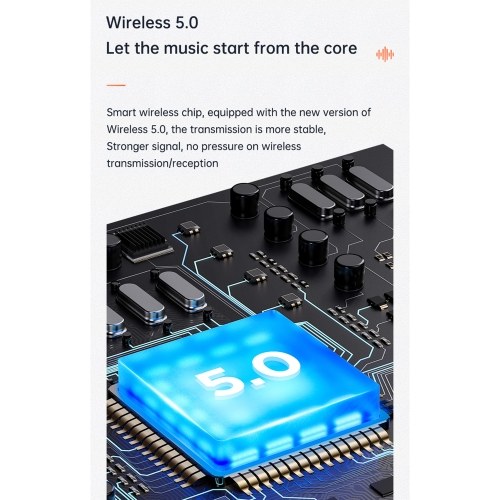Click "Let the music start from the core" headline
This screenshot has height=500, width=500.
click(231, 48)
